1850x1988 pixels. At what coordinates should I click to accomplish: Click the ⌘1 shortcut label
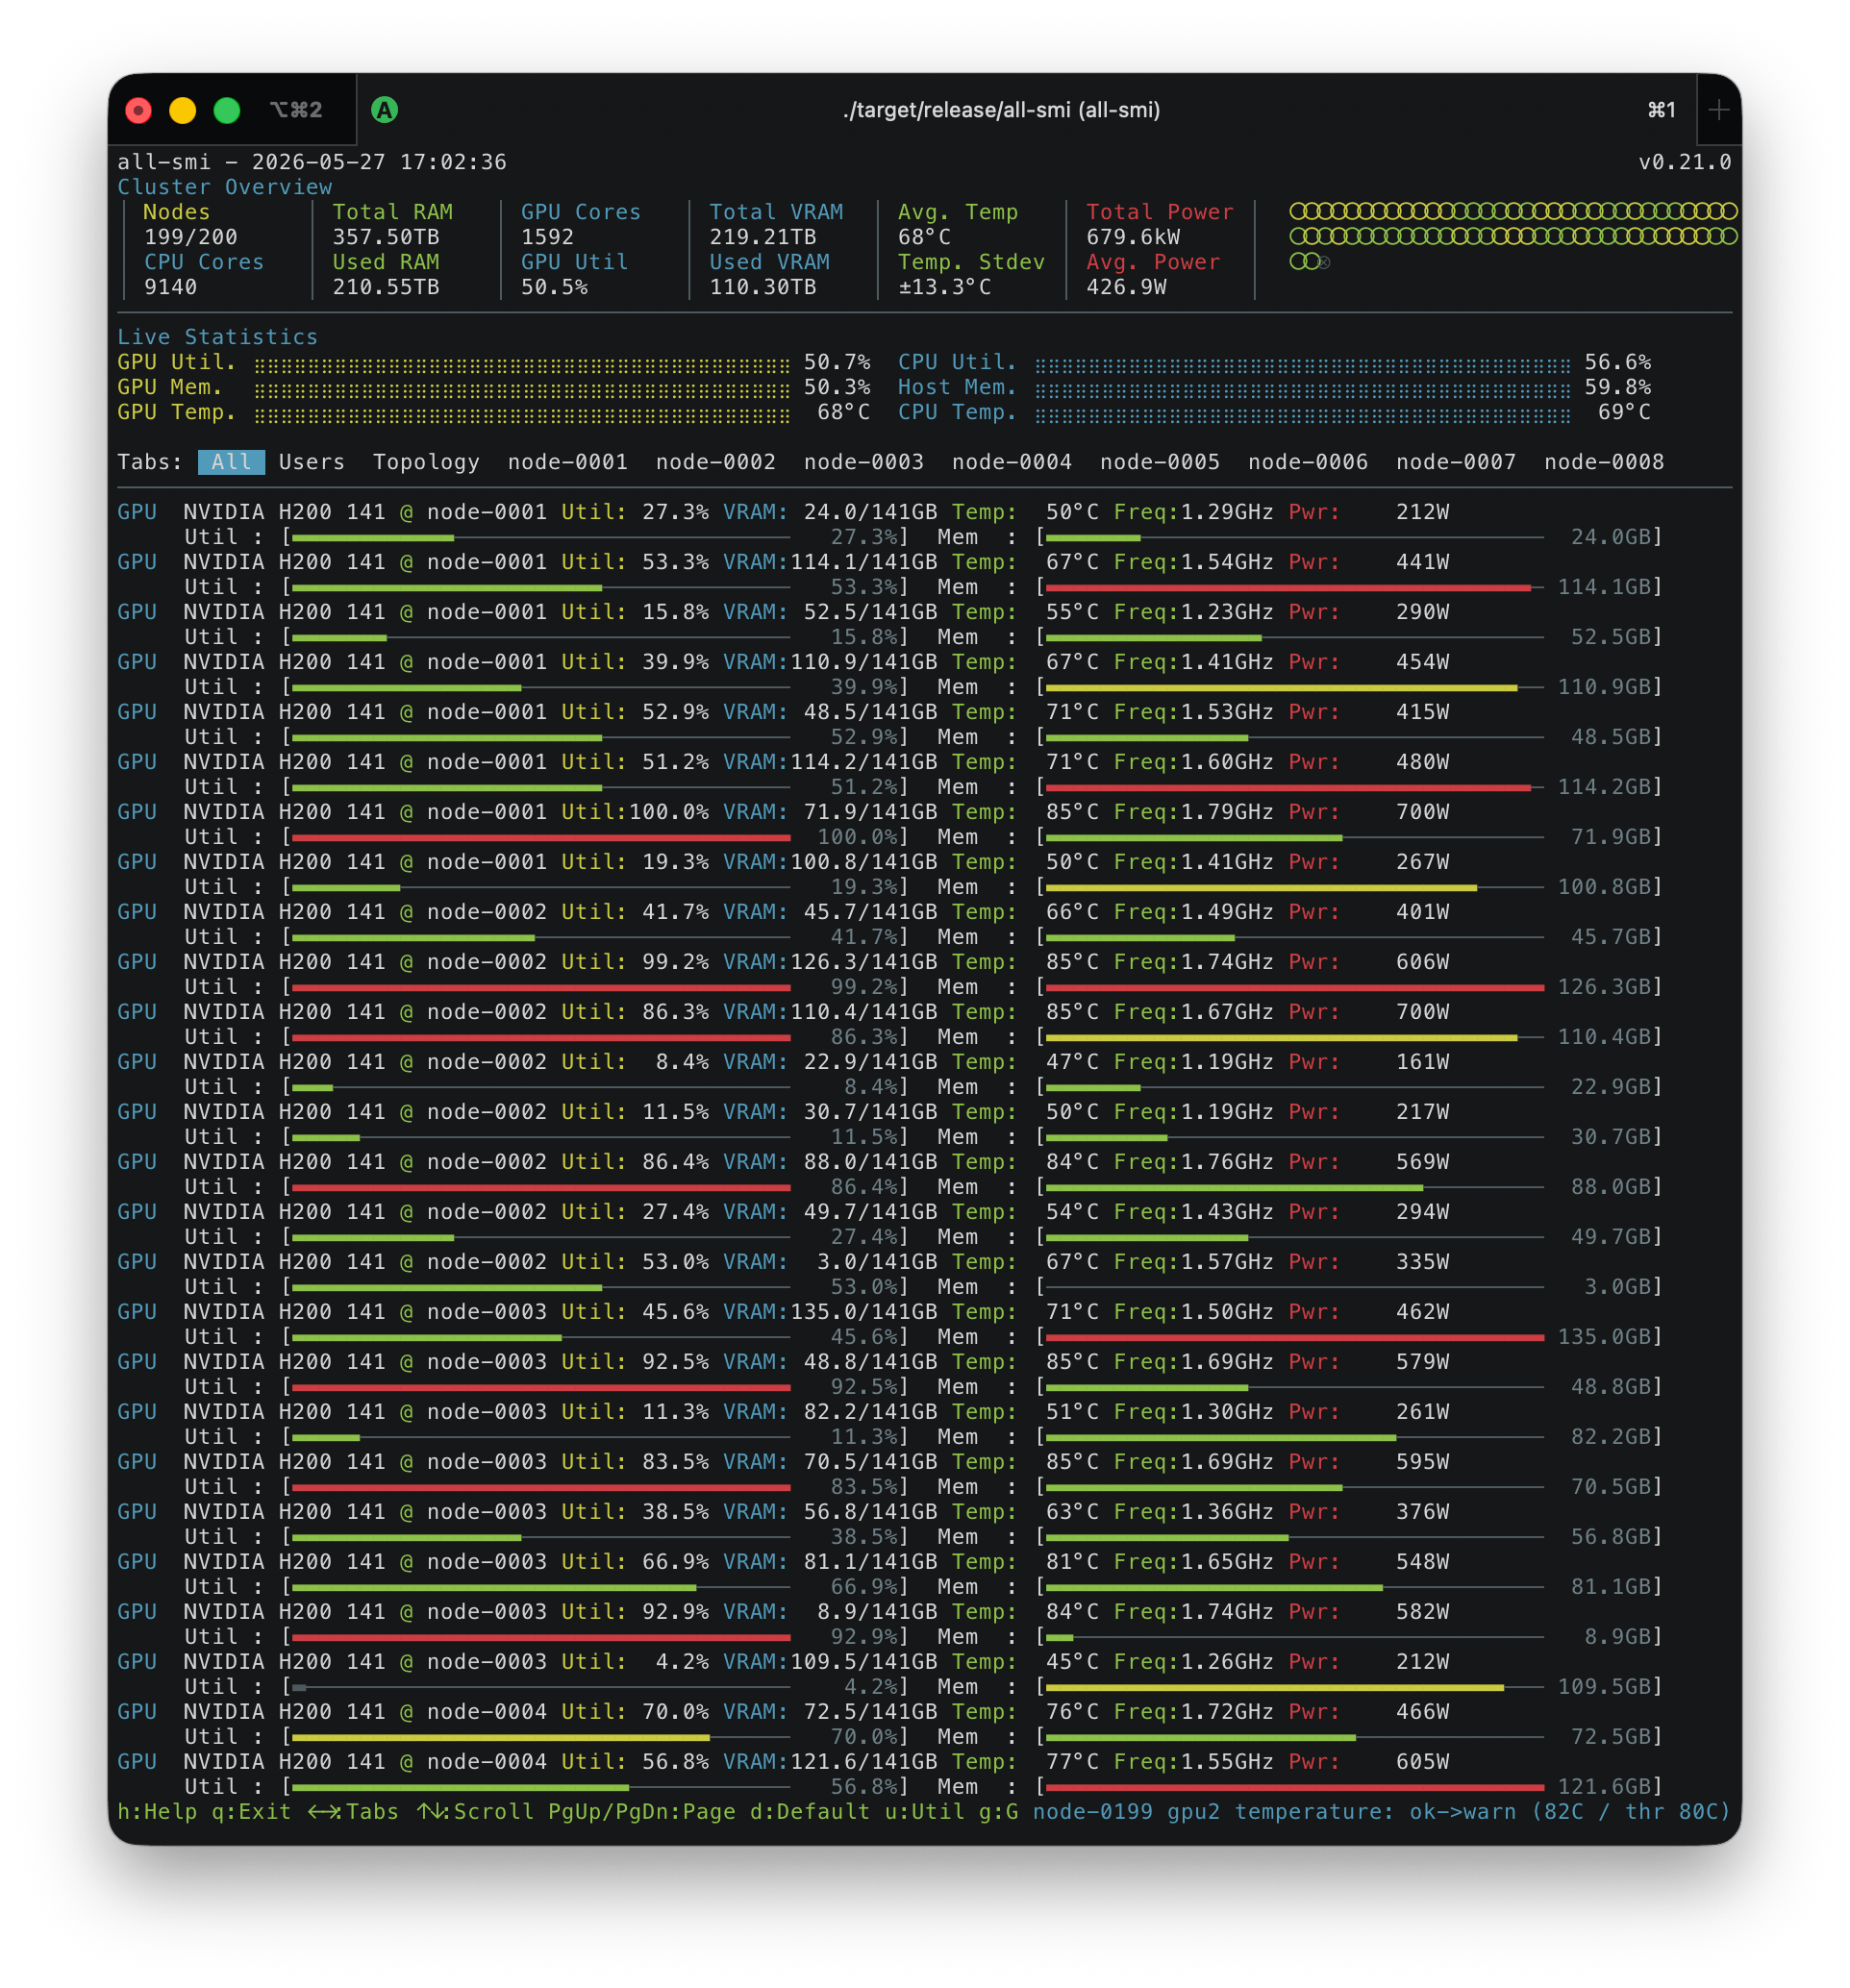1661,110
